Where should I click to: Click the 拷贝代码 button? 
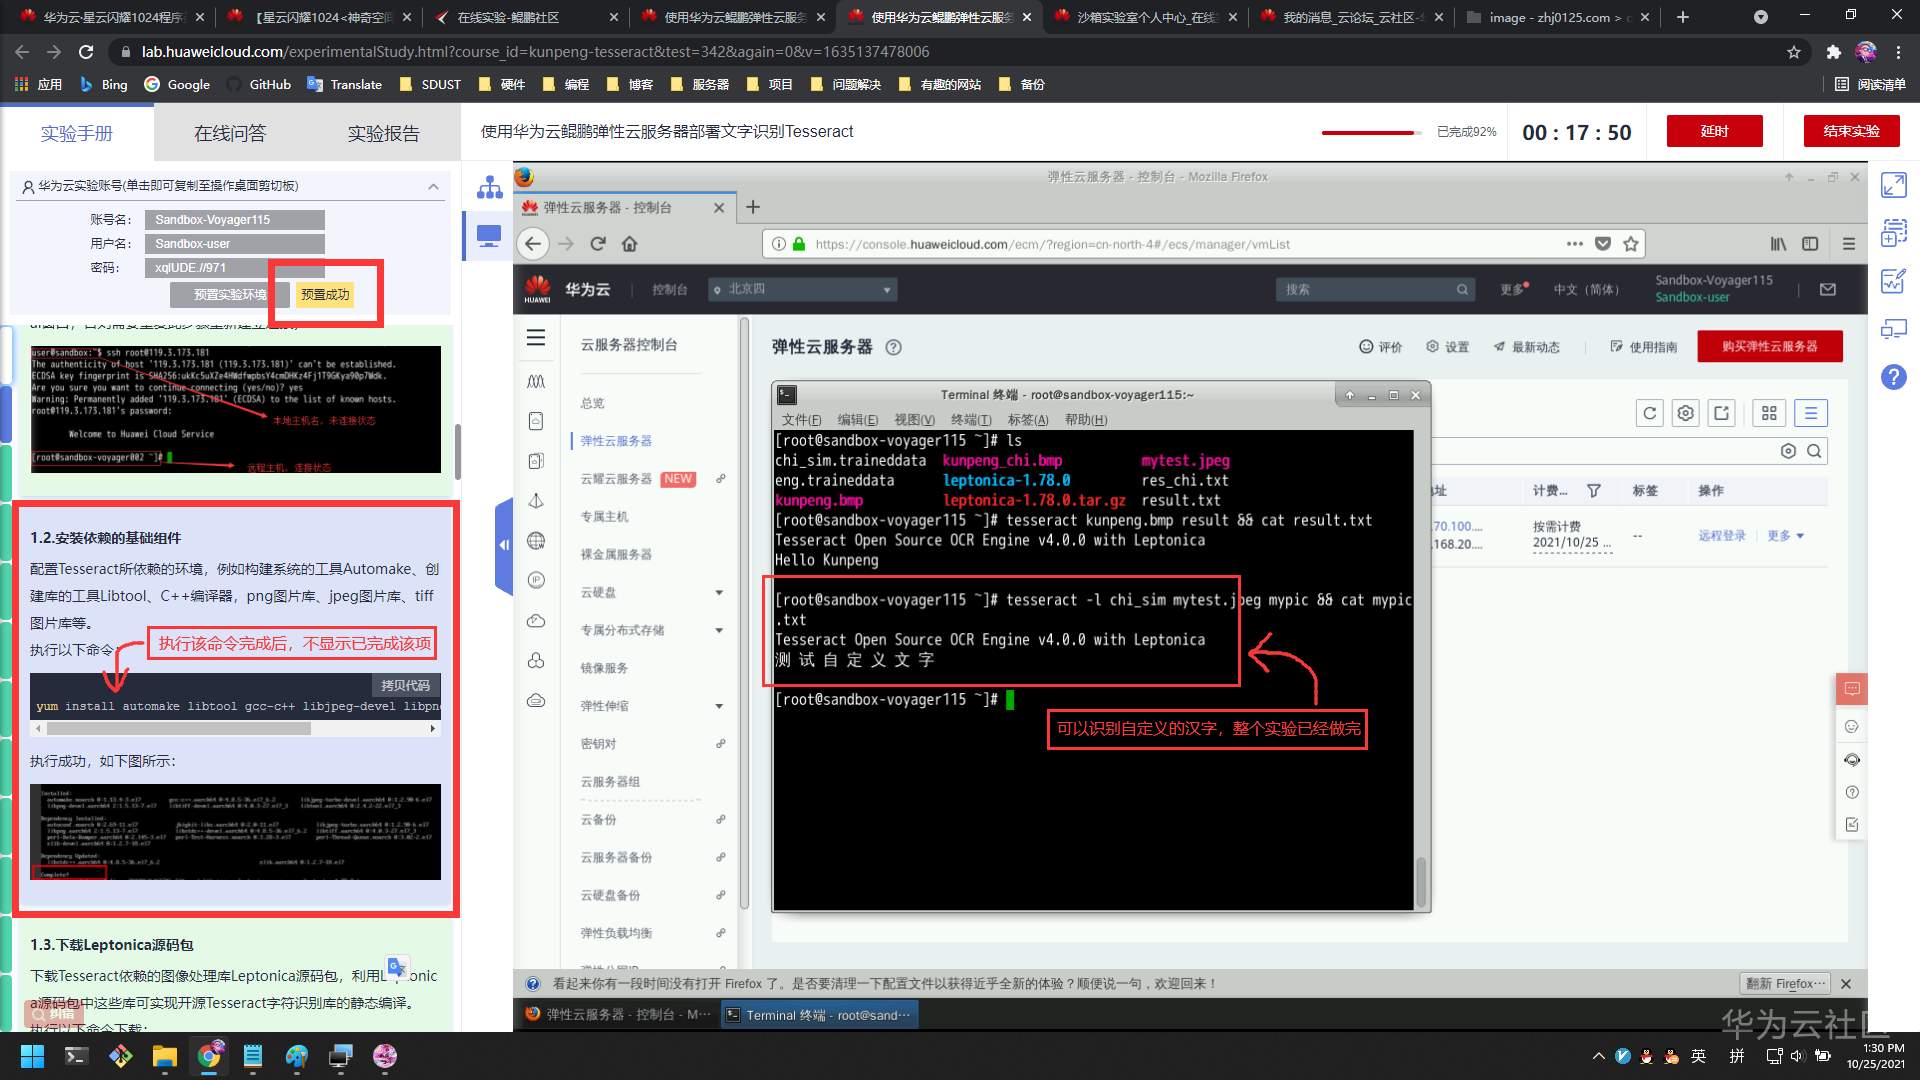pos(405,685)
